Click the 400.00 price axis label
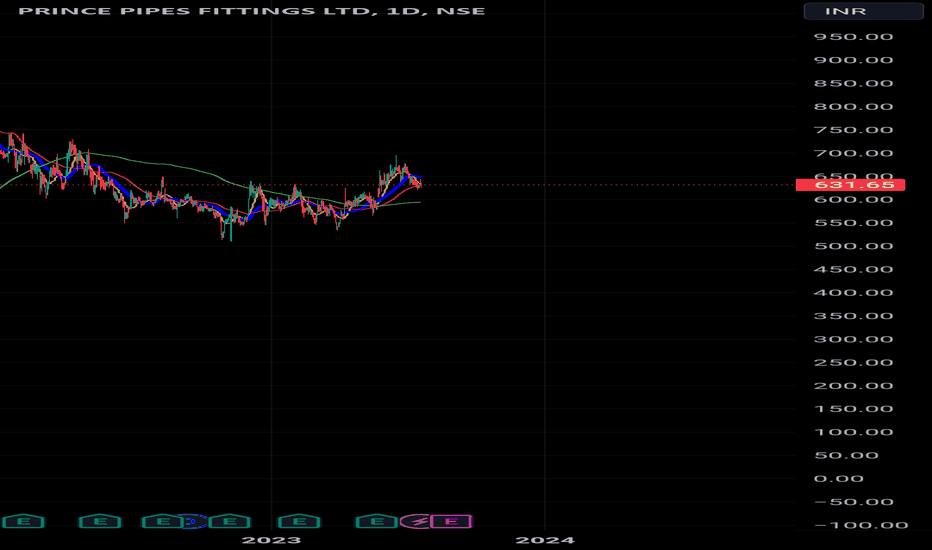 (x=853, y=293)
